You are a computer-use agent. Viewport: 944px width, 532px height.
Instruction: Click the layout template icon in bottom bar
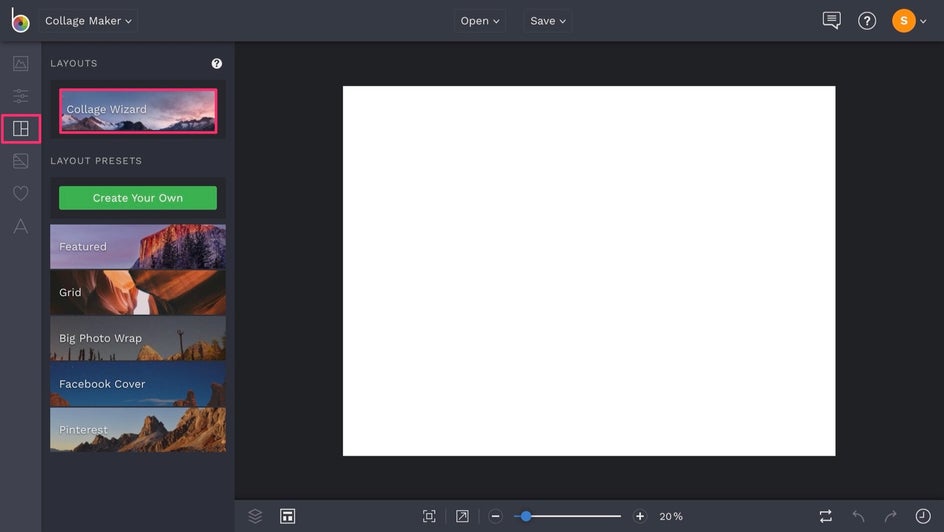288,516
